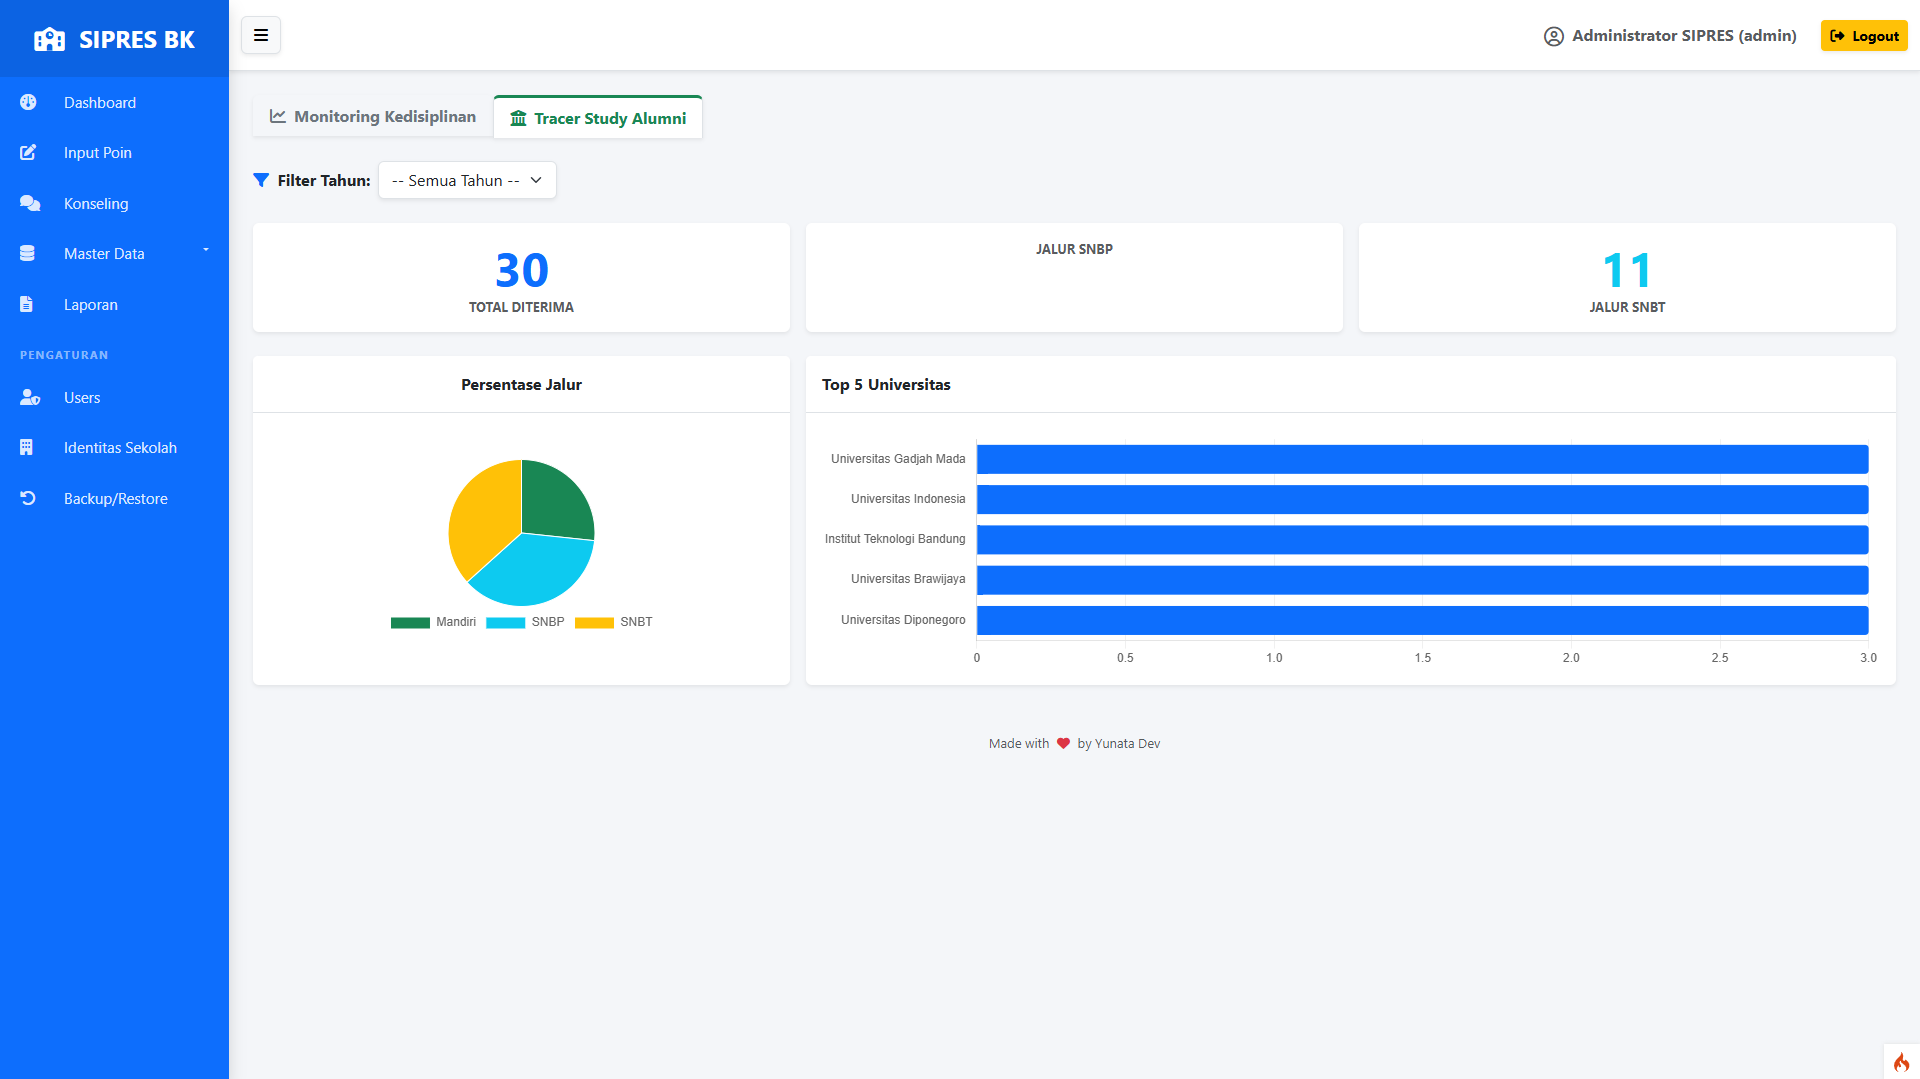Image resolution: width=1920 pixels, height=1079 pixels.
Task: Click the Backup/Restore undo icon
Action: click(x=28, y=499)
